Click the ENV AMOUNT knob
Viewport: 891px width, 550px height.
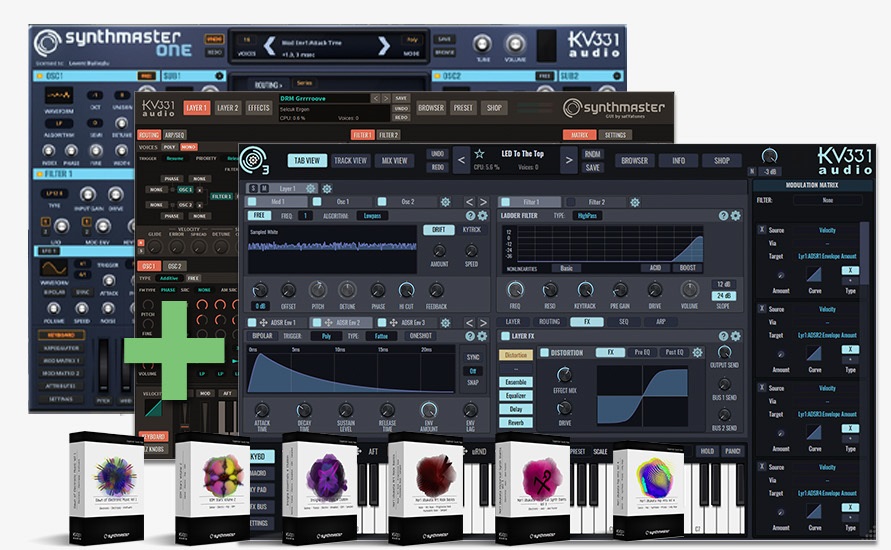point(428,410)
